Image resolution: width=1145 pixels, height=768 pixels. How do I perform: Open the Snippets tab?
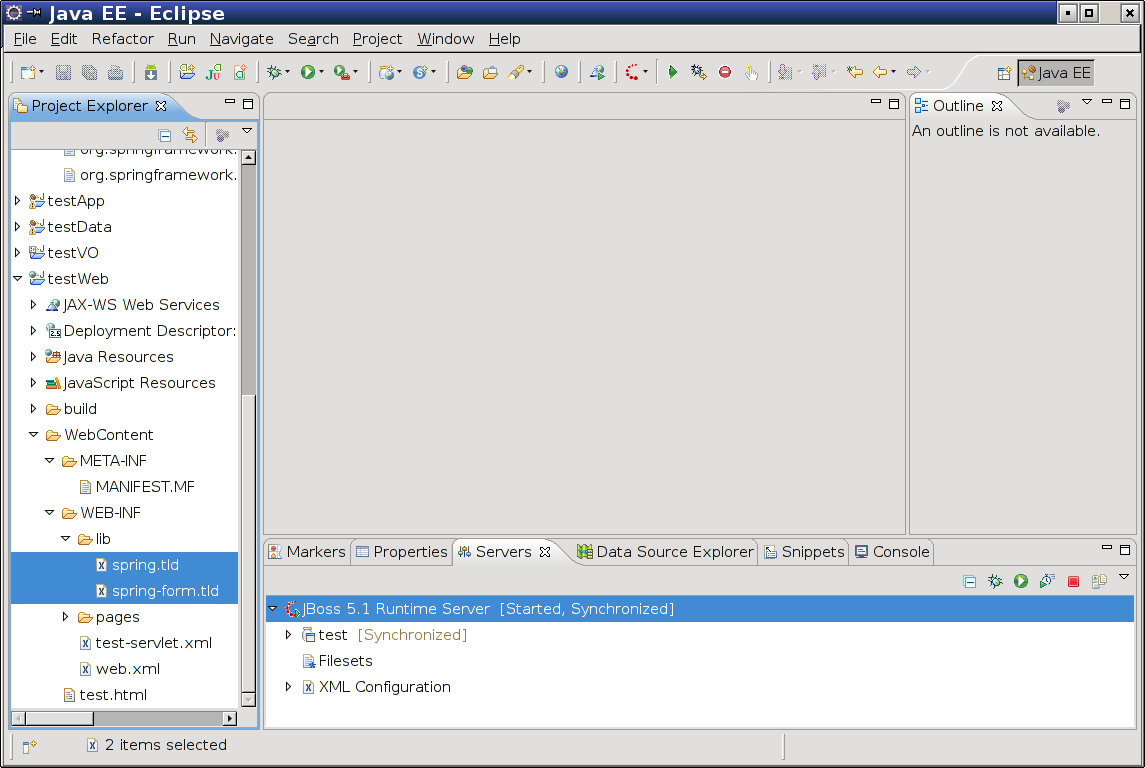pyautogui.click(x=804, y=552)
